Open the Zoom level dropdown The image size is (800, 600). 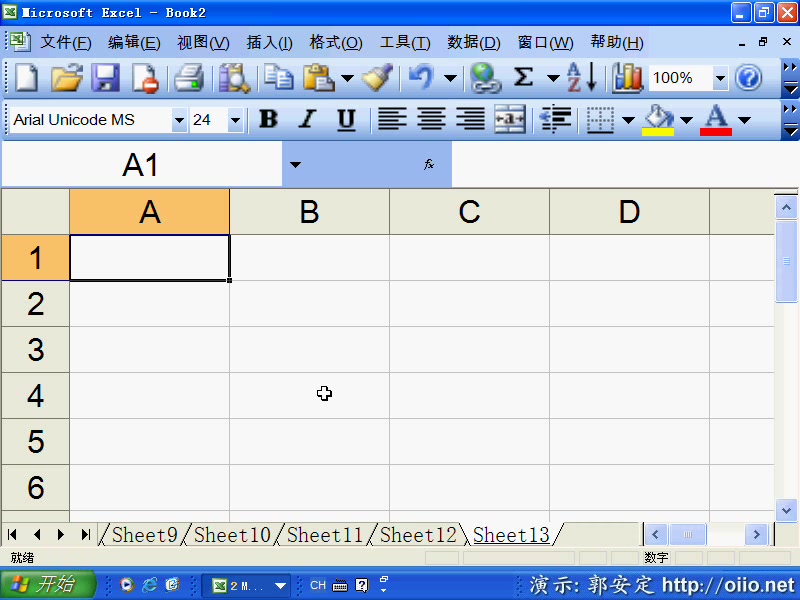click(720, 78)
